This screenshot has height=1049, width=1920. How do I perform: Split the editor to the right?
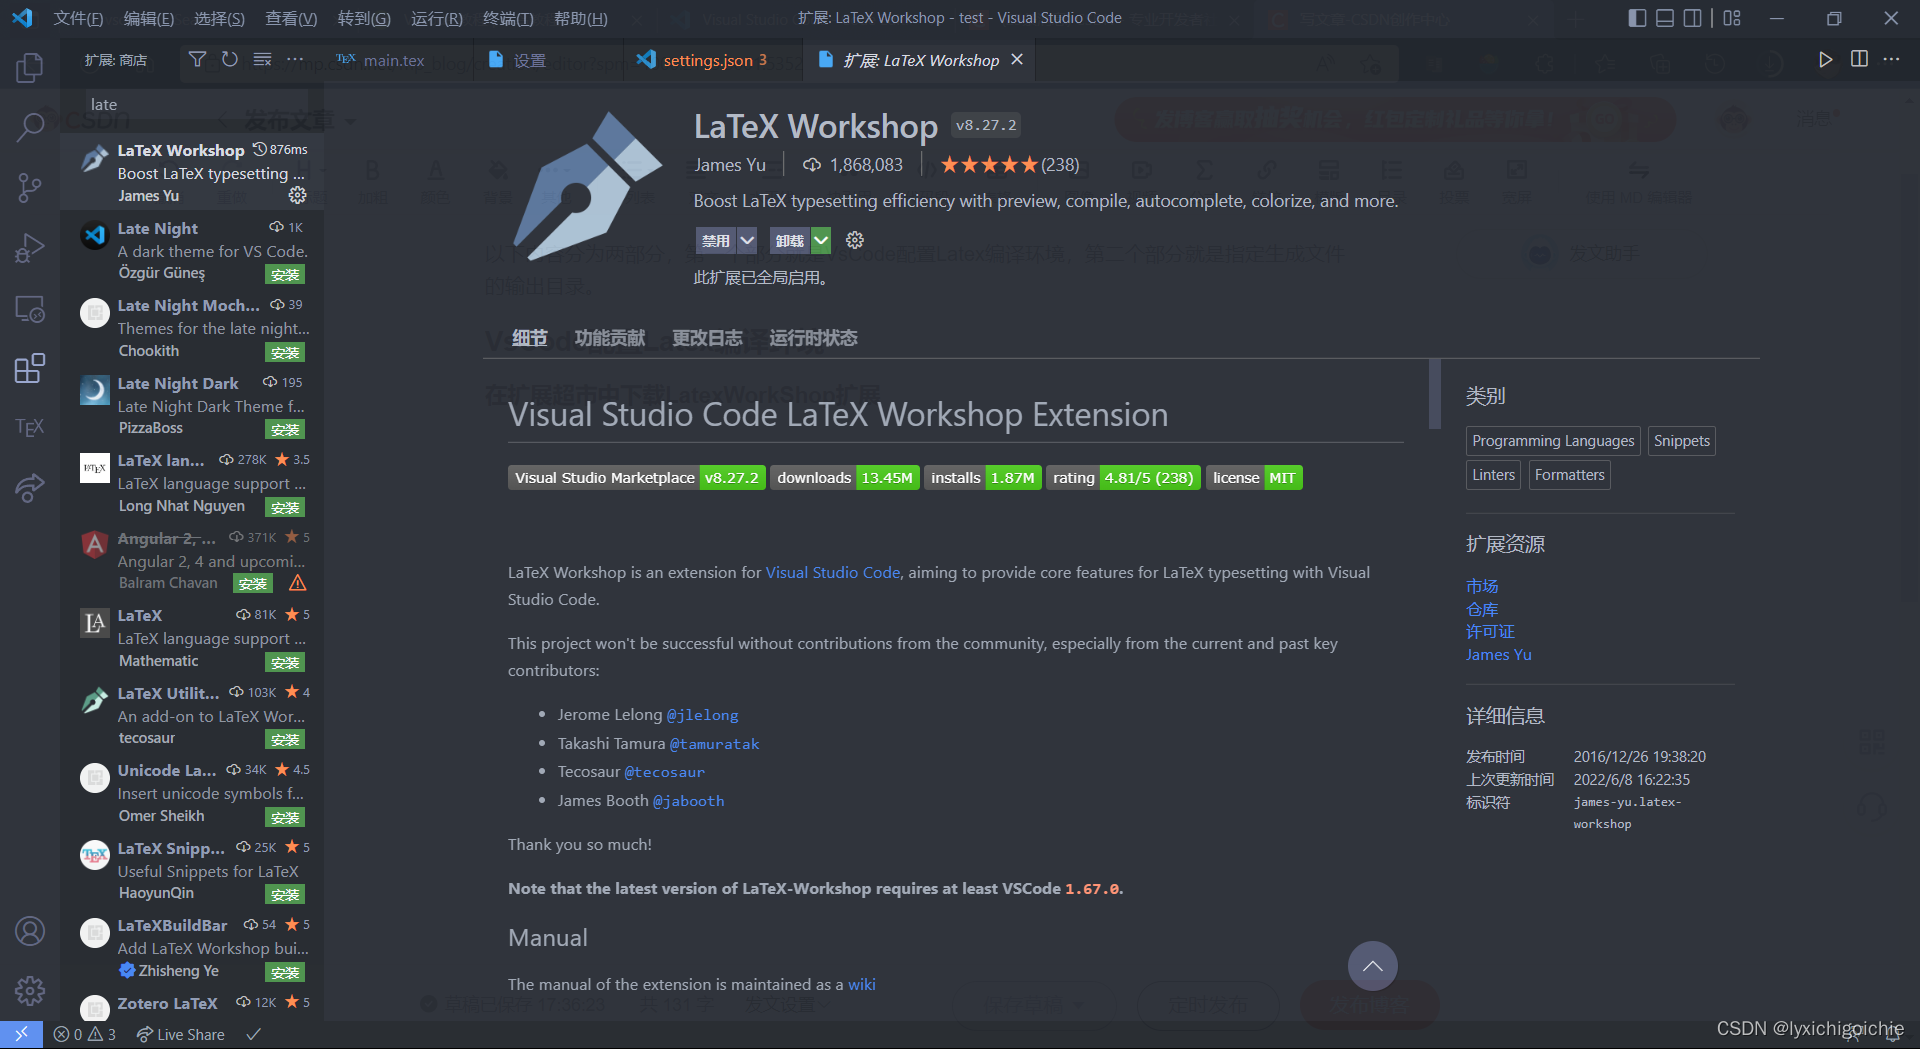1859,60
